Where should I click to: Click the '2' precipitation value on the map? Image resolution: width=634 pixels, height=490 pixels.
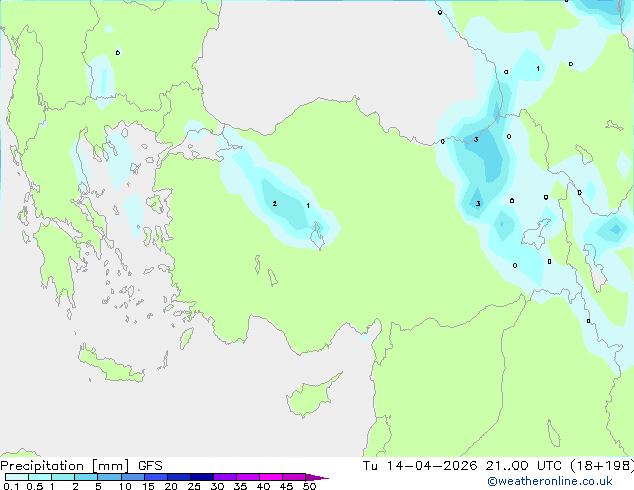(275, 203)
